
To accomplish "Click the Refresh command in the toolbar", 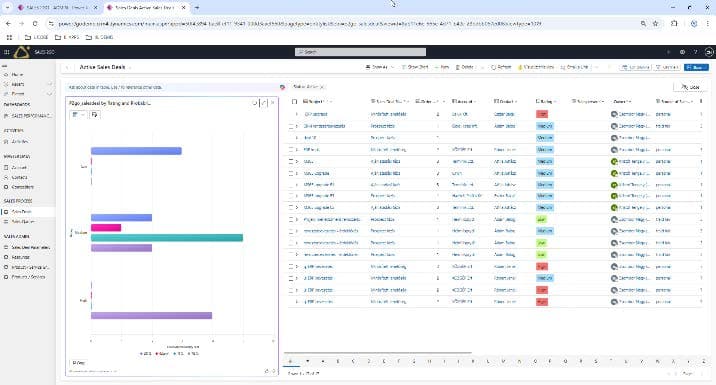I will click(501, 67).
